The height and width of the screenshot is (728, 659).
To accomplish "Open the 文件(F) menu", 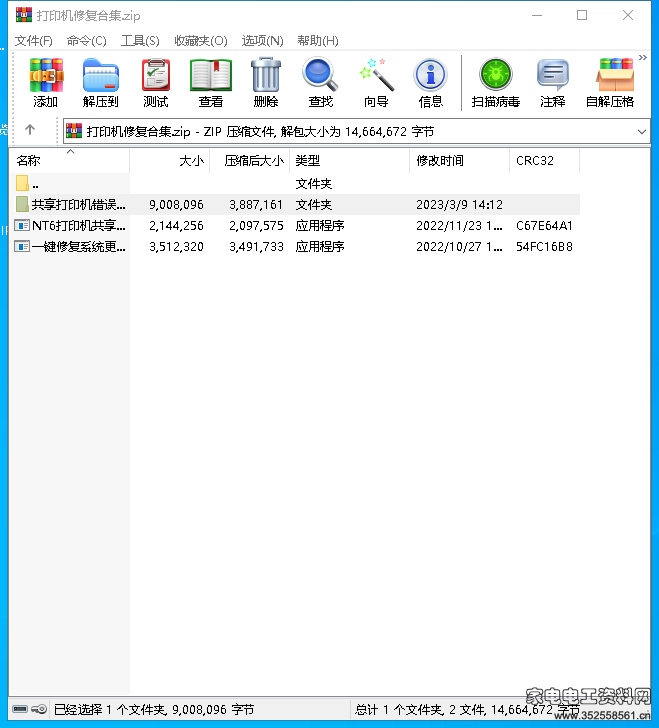I will [x=33, y=41].
